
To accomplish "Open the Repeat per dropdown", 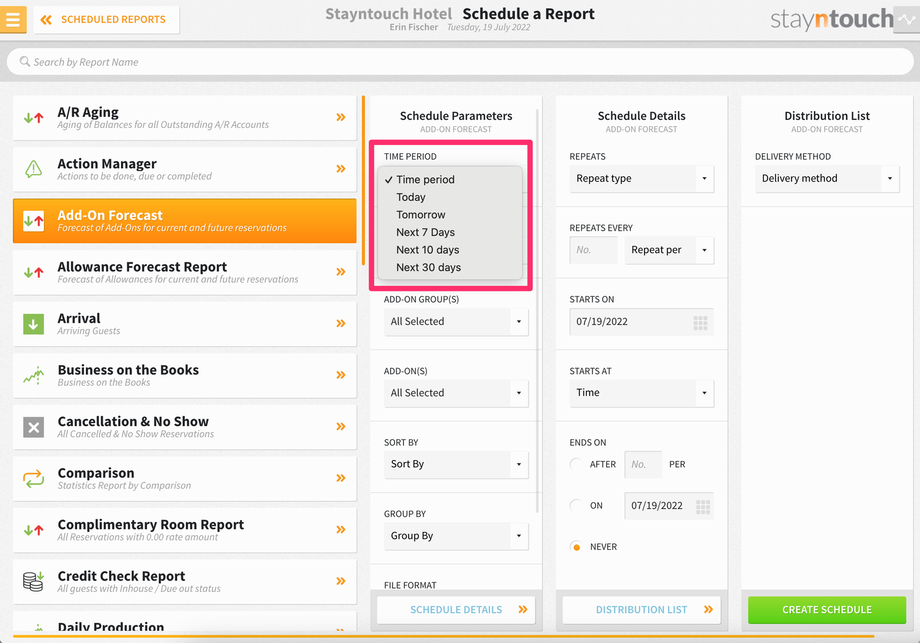I will point(669,250).
